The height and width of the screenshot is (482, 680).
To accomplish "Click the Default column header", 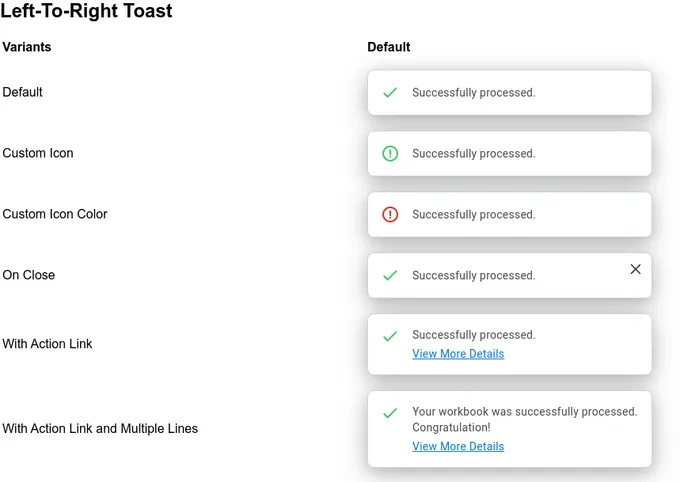I will [x=389, y=47].
